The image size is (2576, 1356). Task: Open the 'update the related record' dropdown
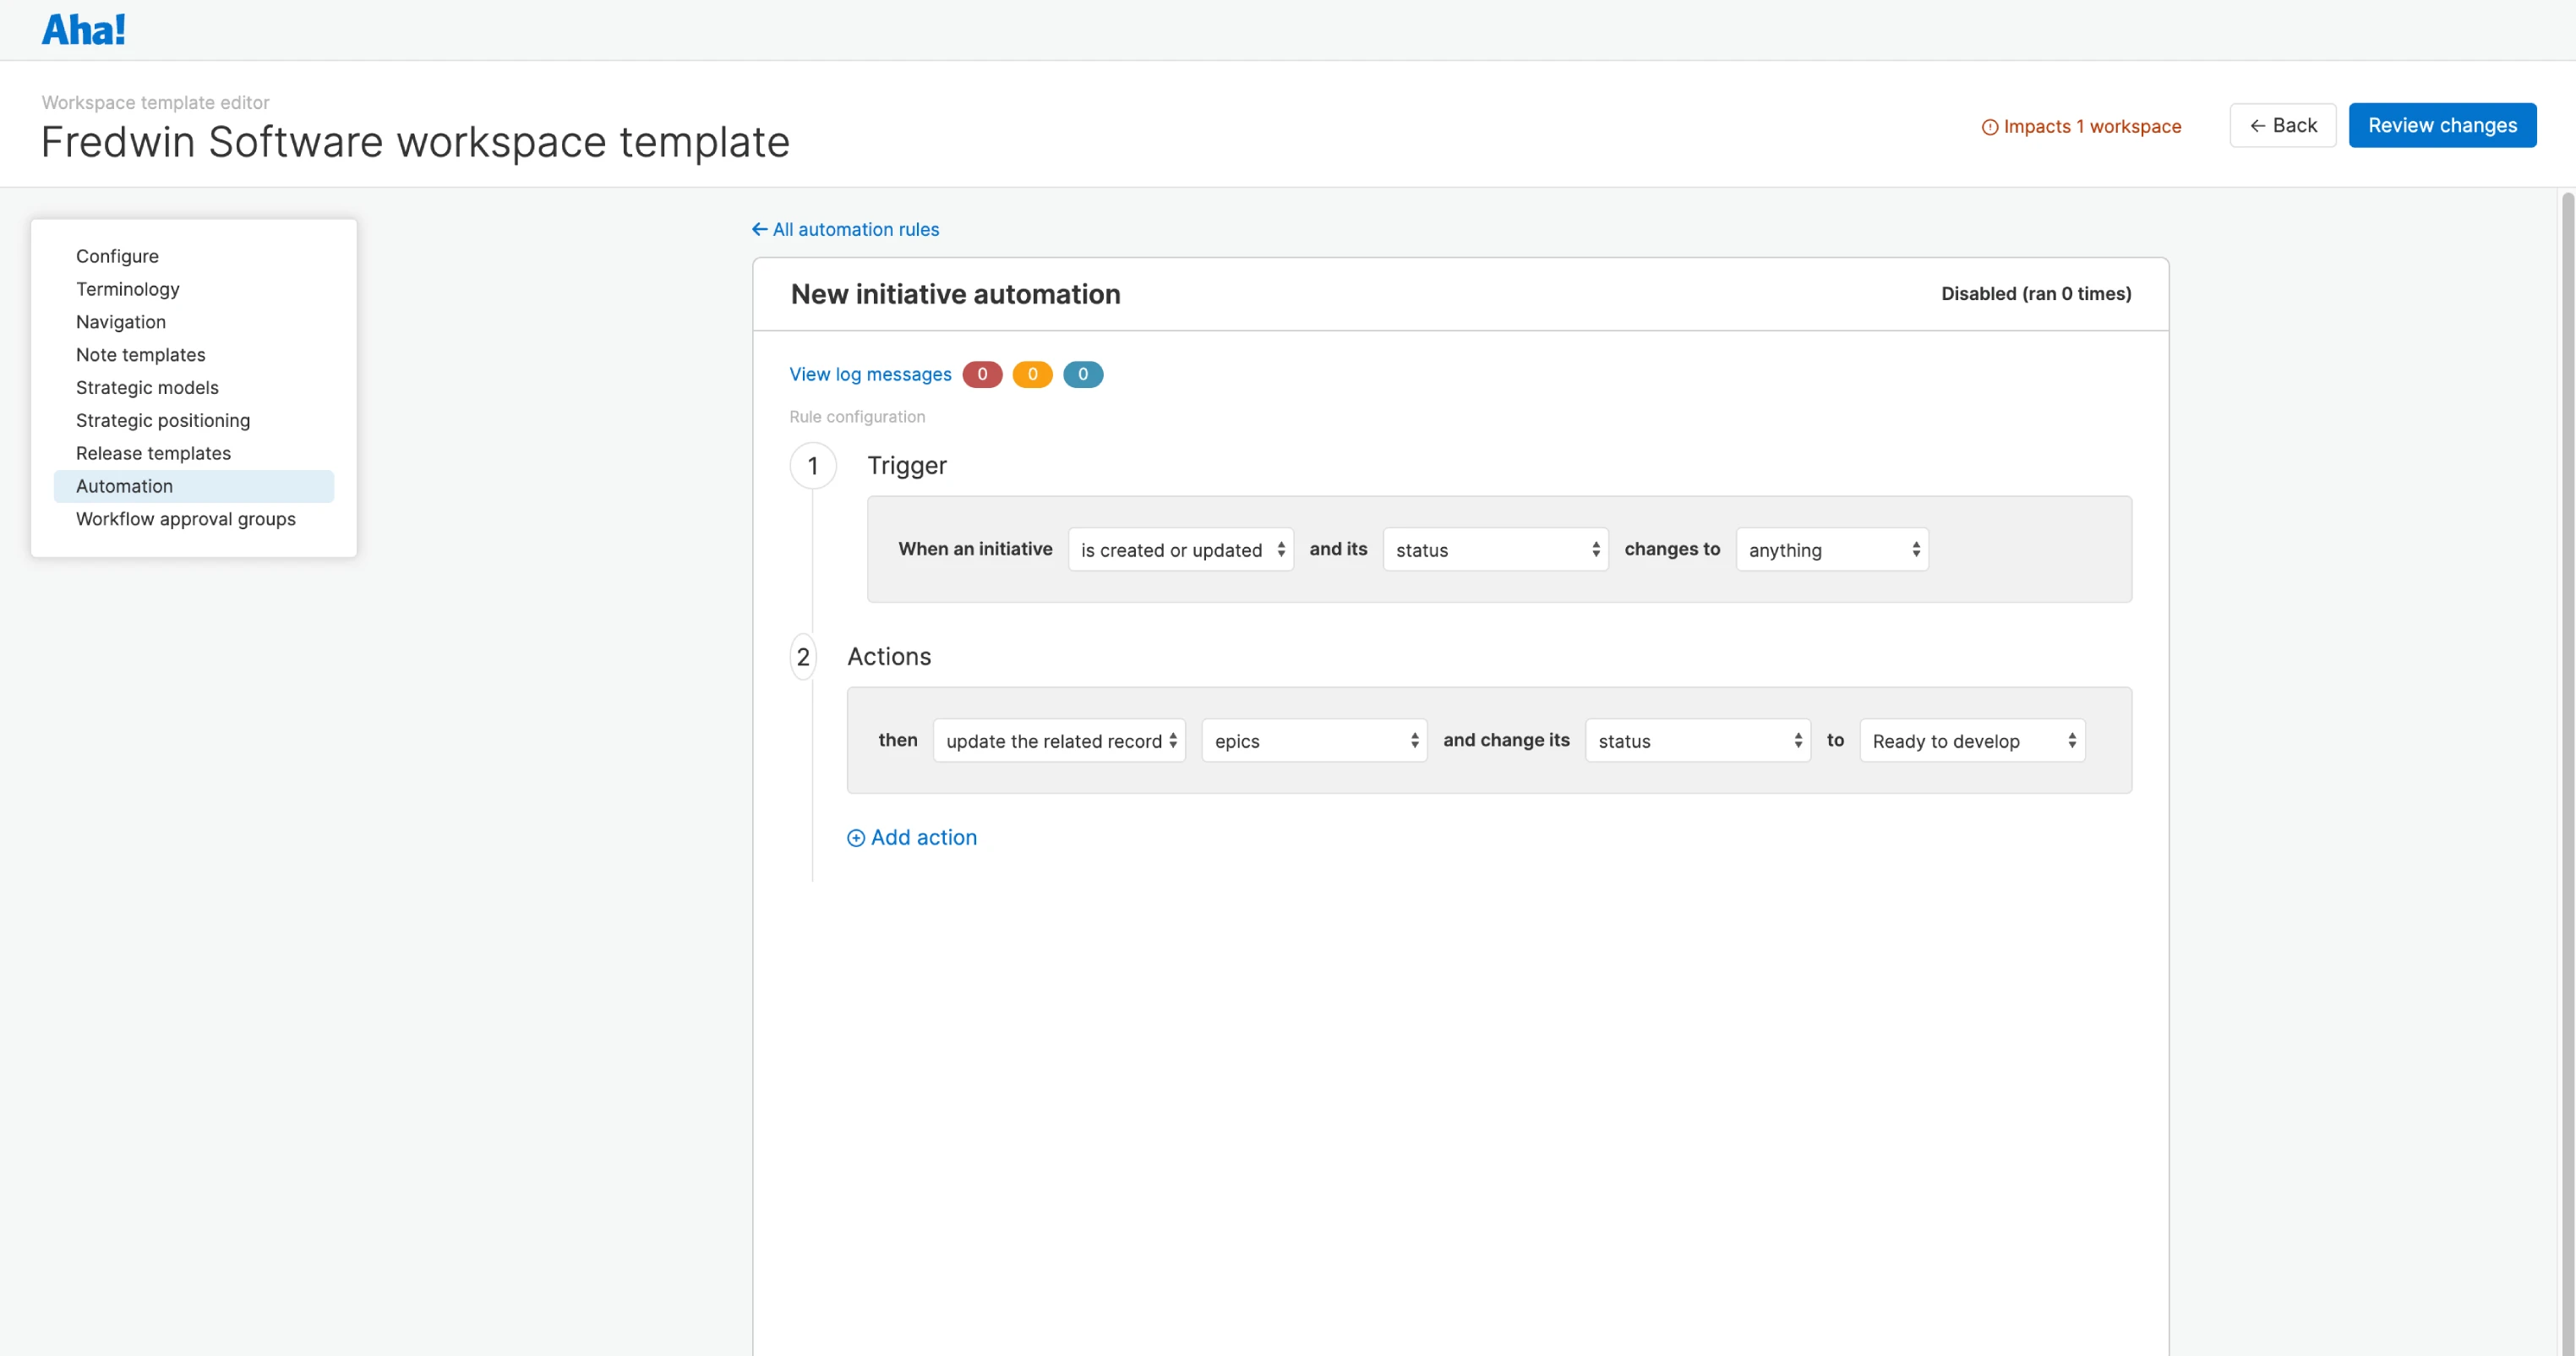[1059, 740]
